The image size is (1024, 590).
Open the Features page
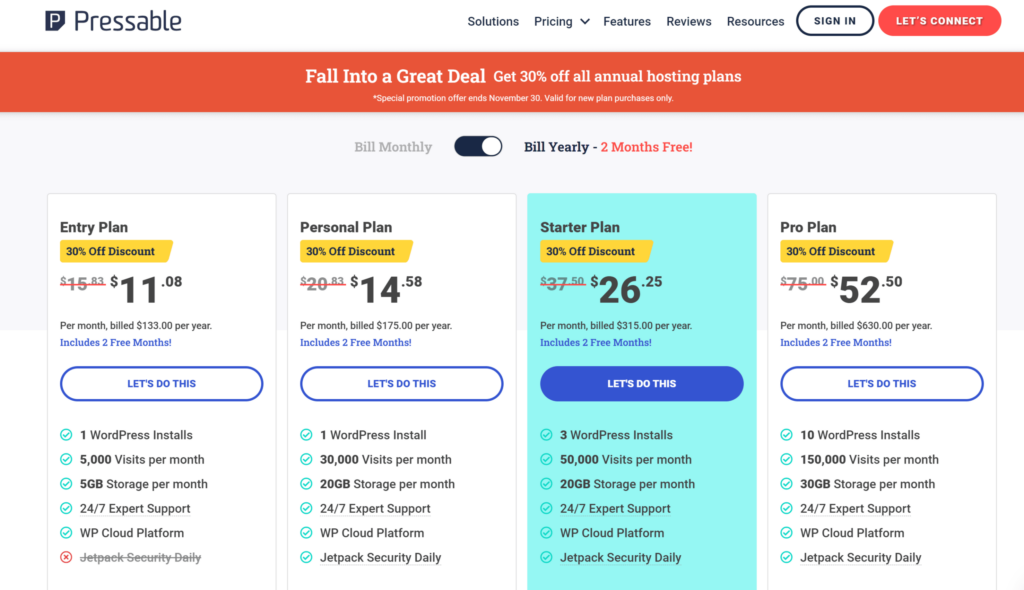(x=627, y=21)
